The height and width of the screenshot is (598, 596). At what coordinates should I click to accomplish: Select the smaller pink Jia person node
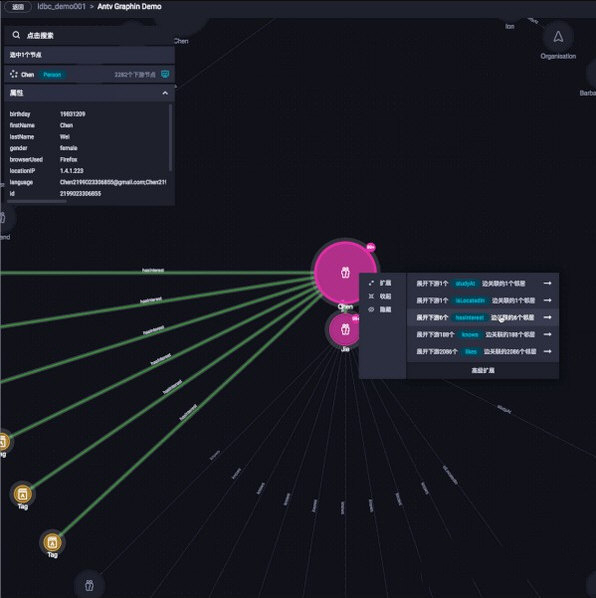[x=345, y=329]
